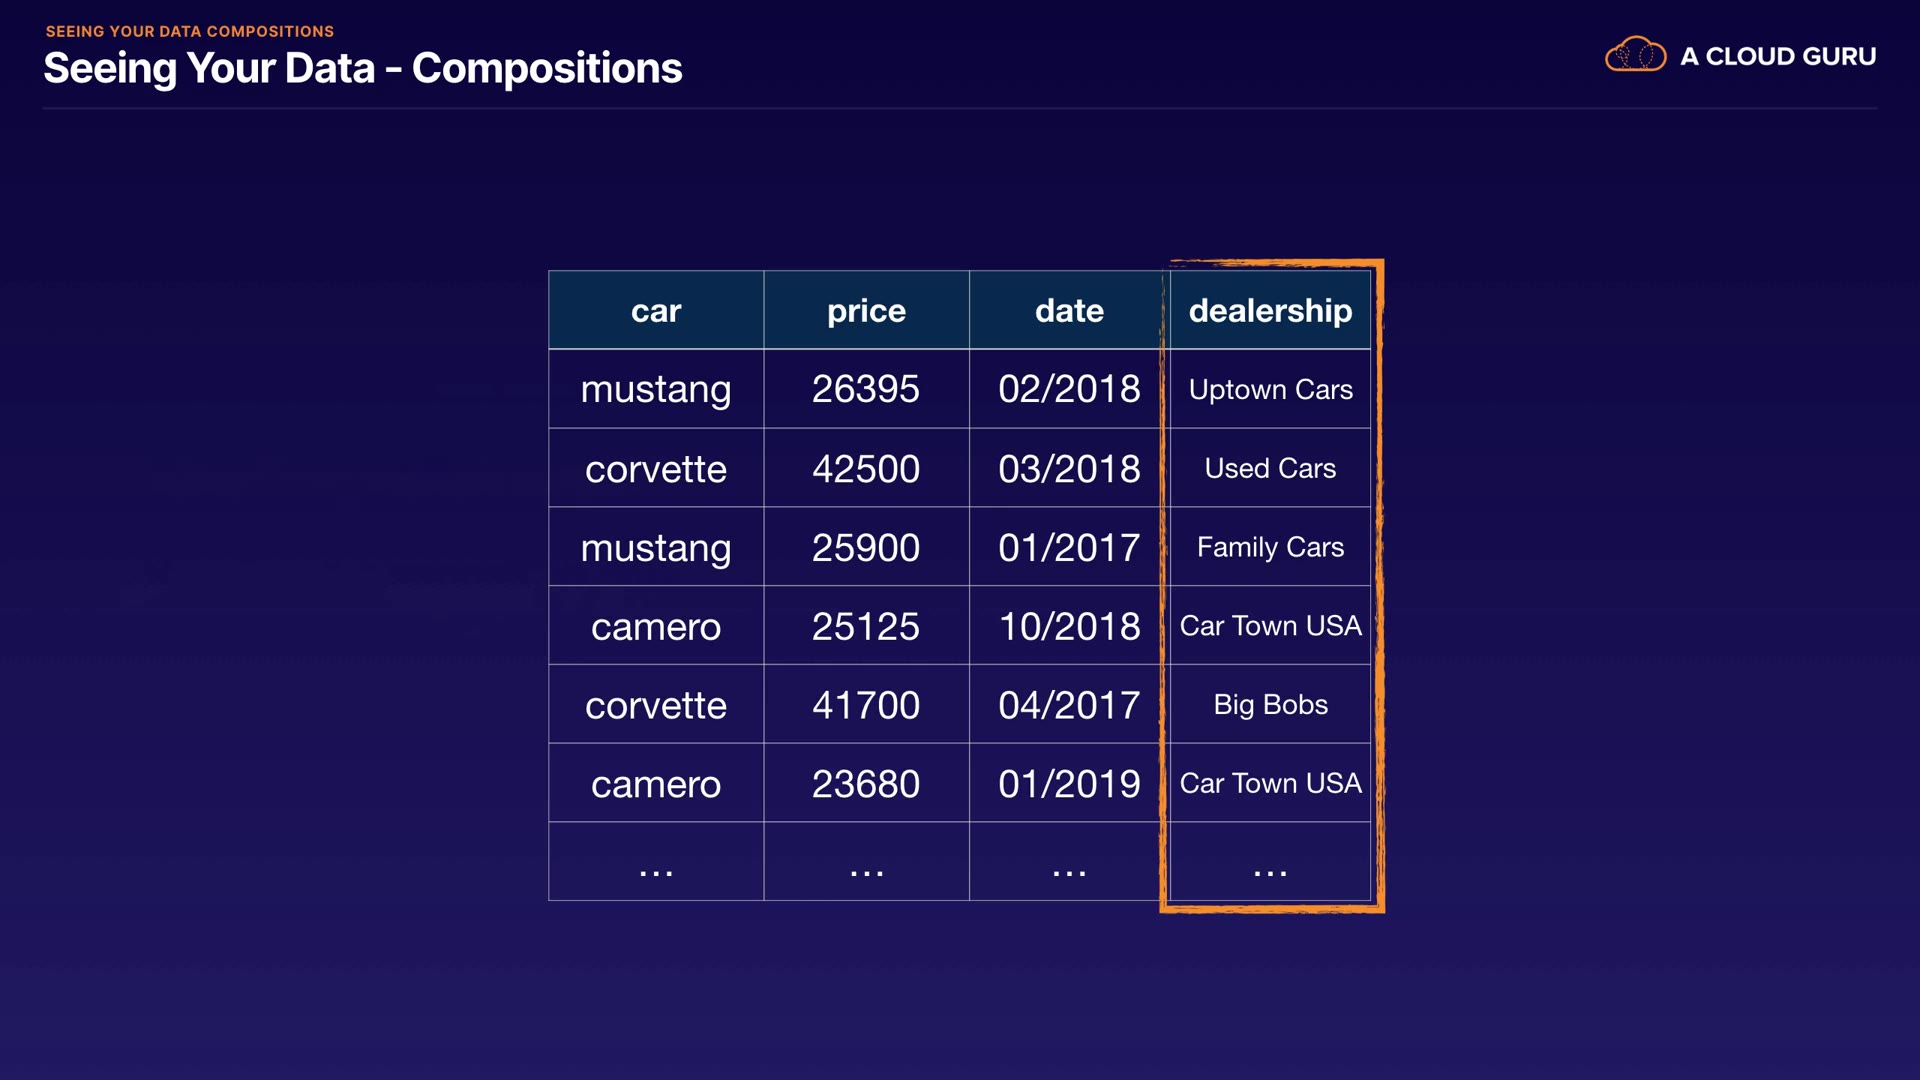The width and height of the screenshot is (1920, 1080).
Task: Click the orange SEEING YOUR DATA COMPOSITIONS subtitle
Action: click(190, 31)
